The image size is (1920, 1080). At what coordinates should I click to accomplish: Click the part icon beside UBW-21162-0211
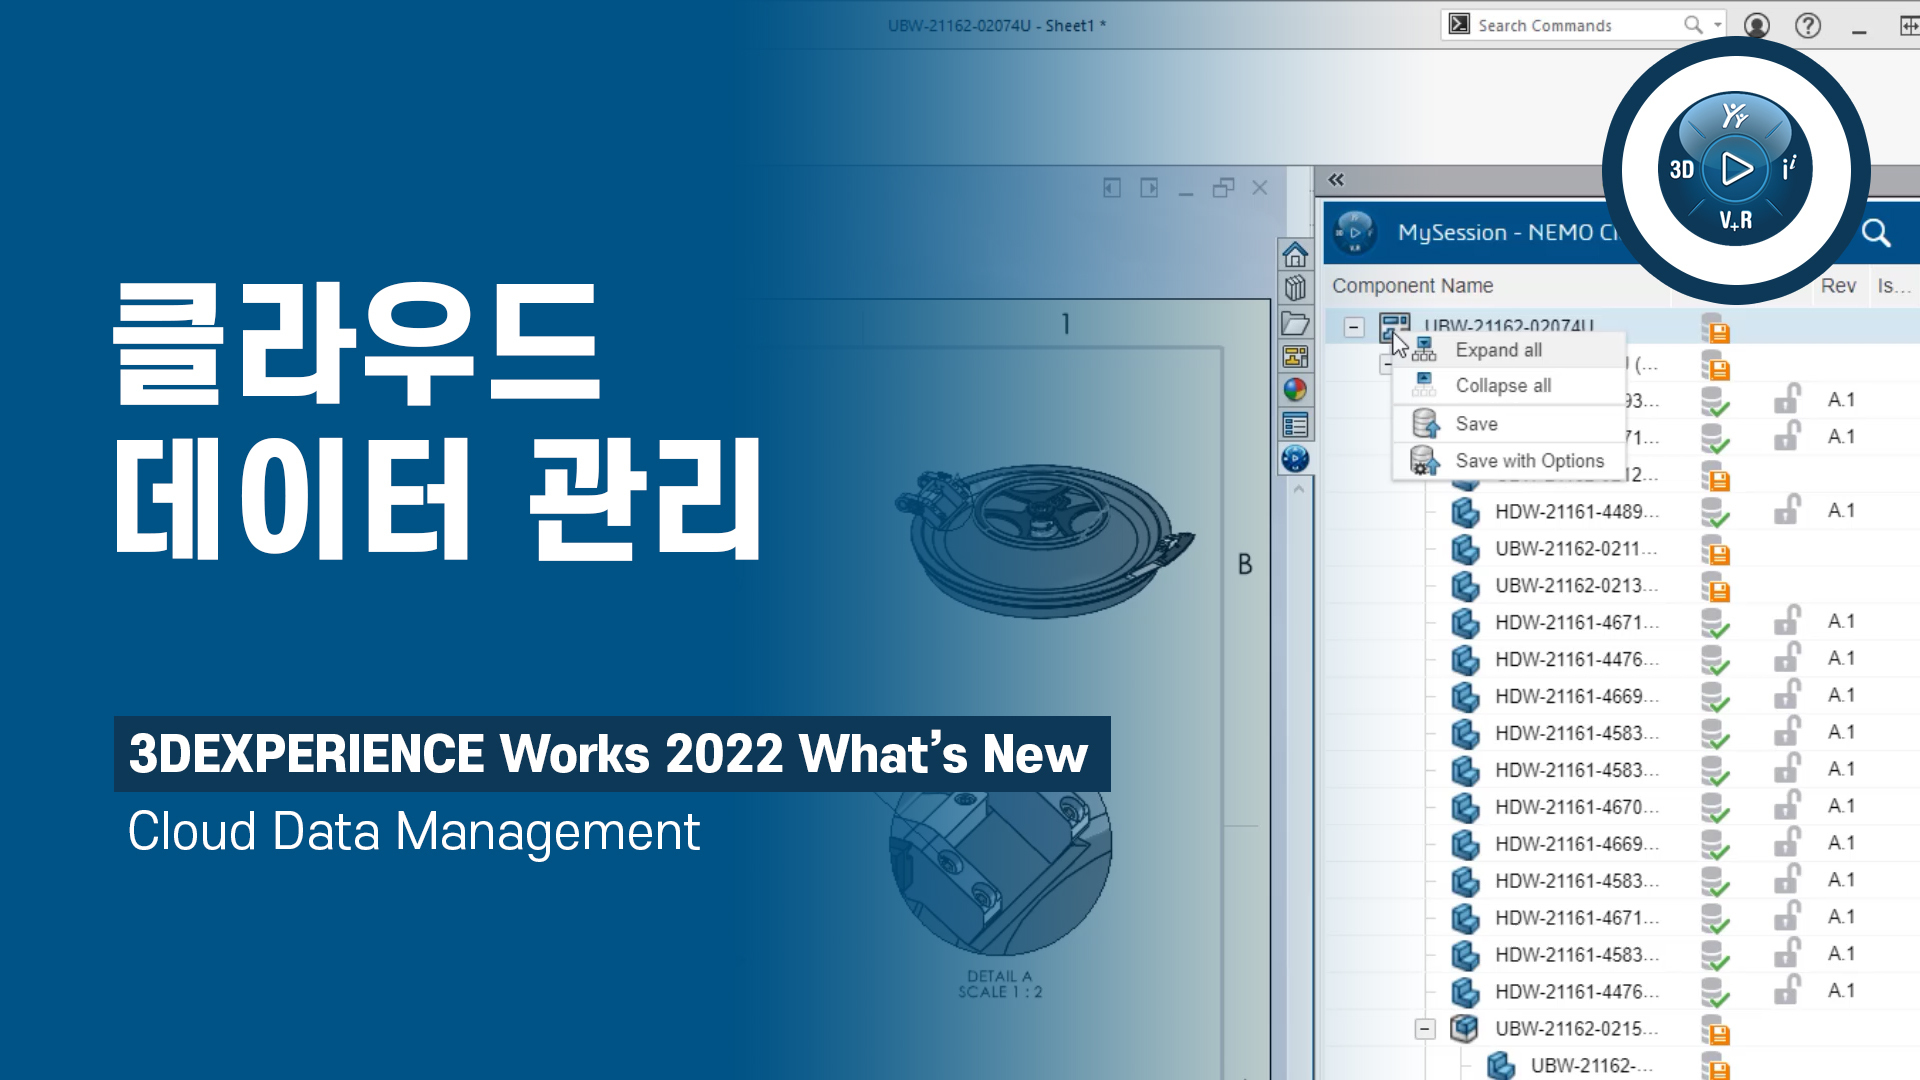click(1465, 549)
